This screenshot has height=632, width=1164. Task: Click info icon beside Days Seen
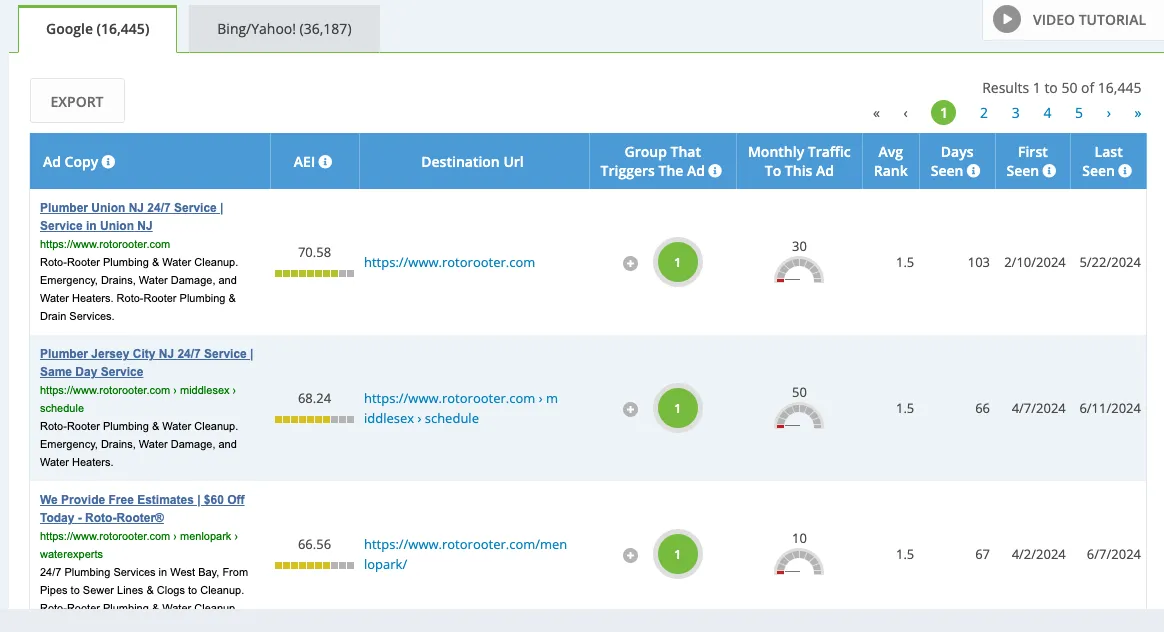(973, 171)
